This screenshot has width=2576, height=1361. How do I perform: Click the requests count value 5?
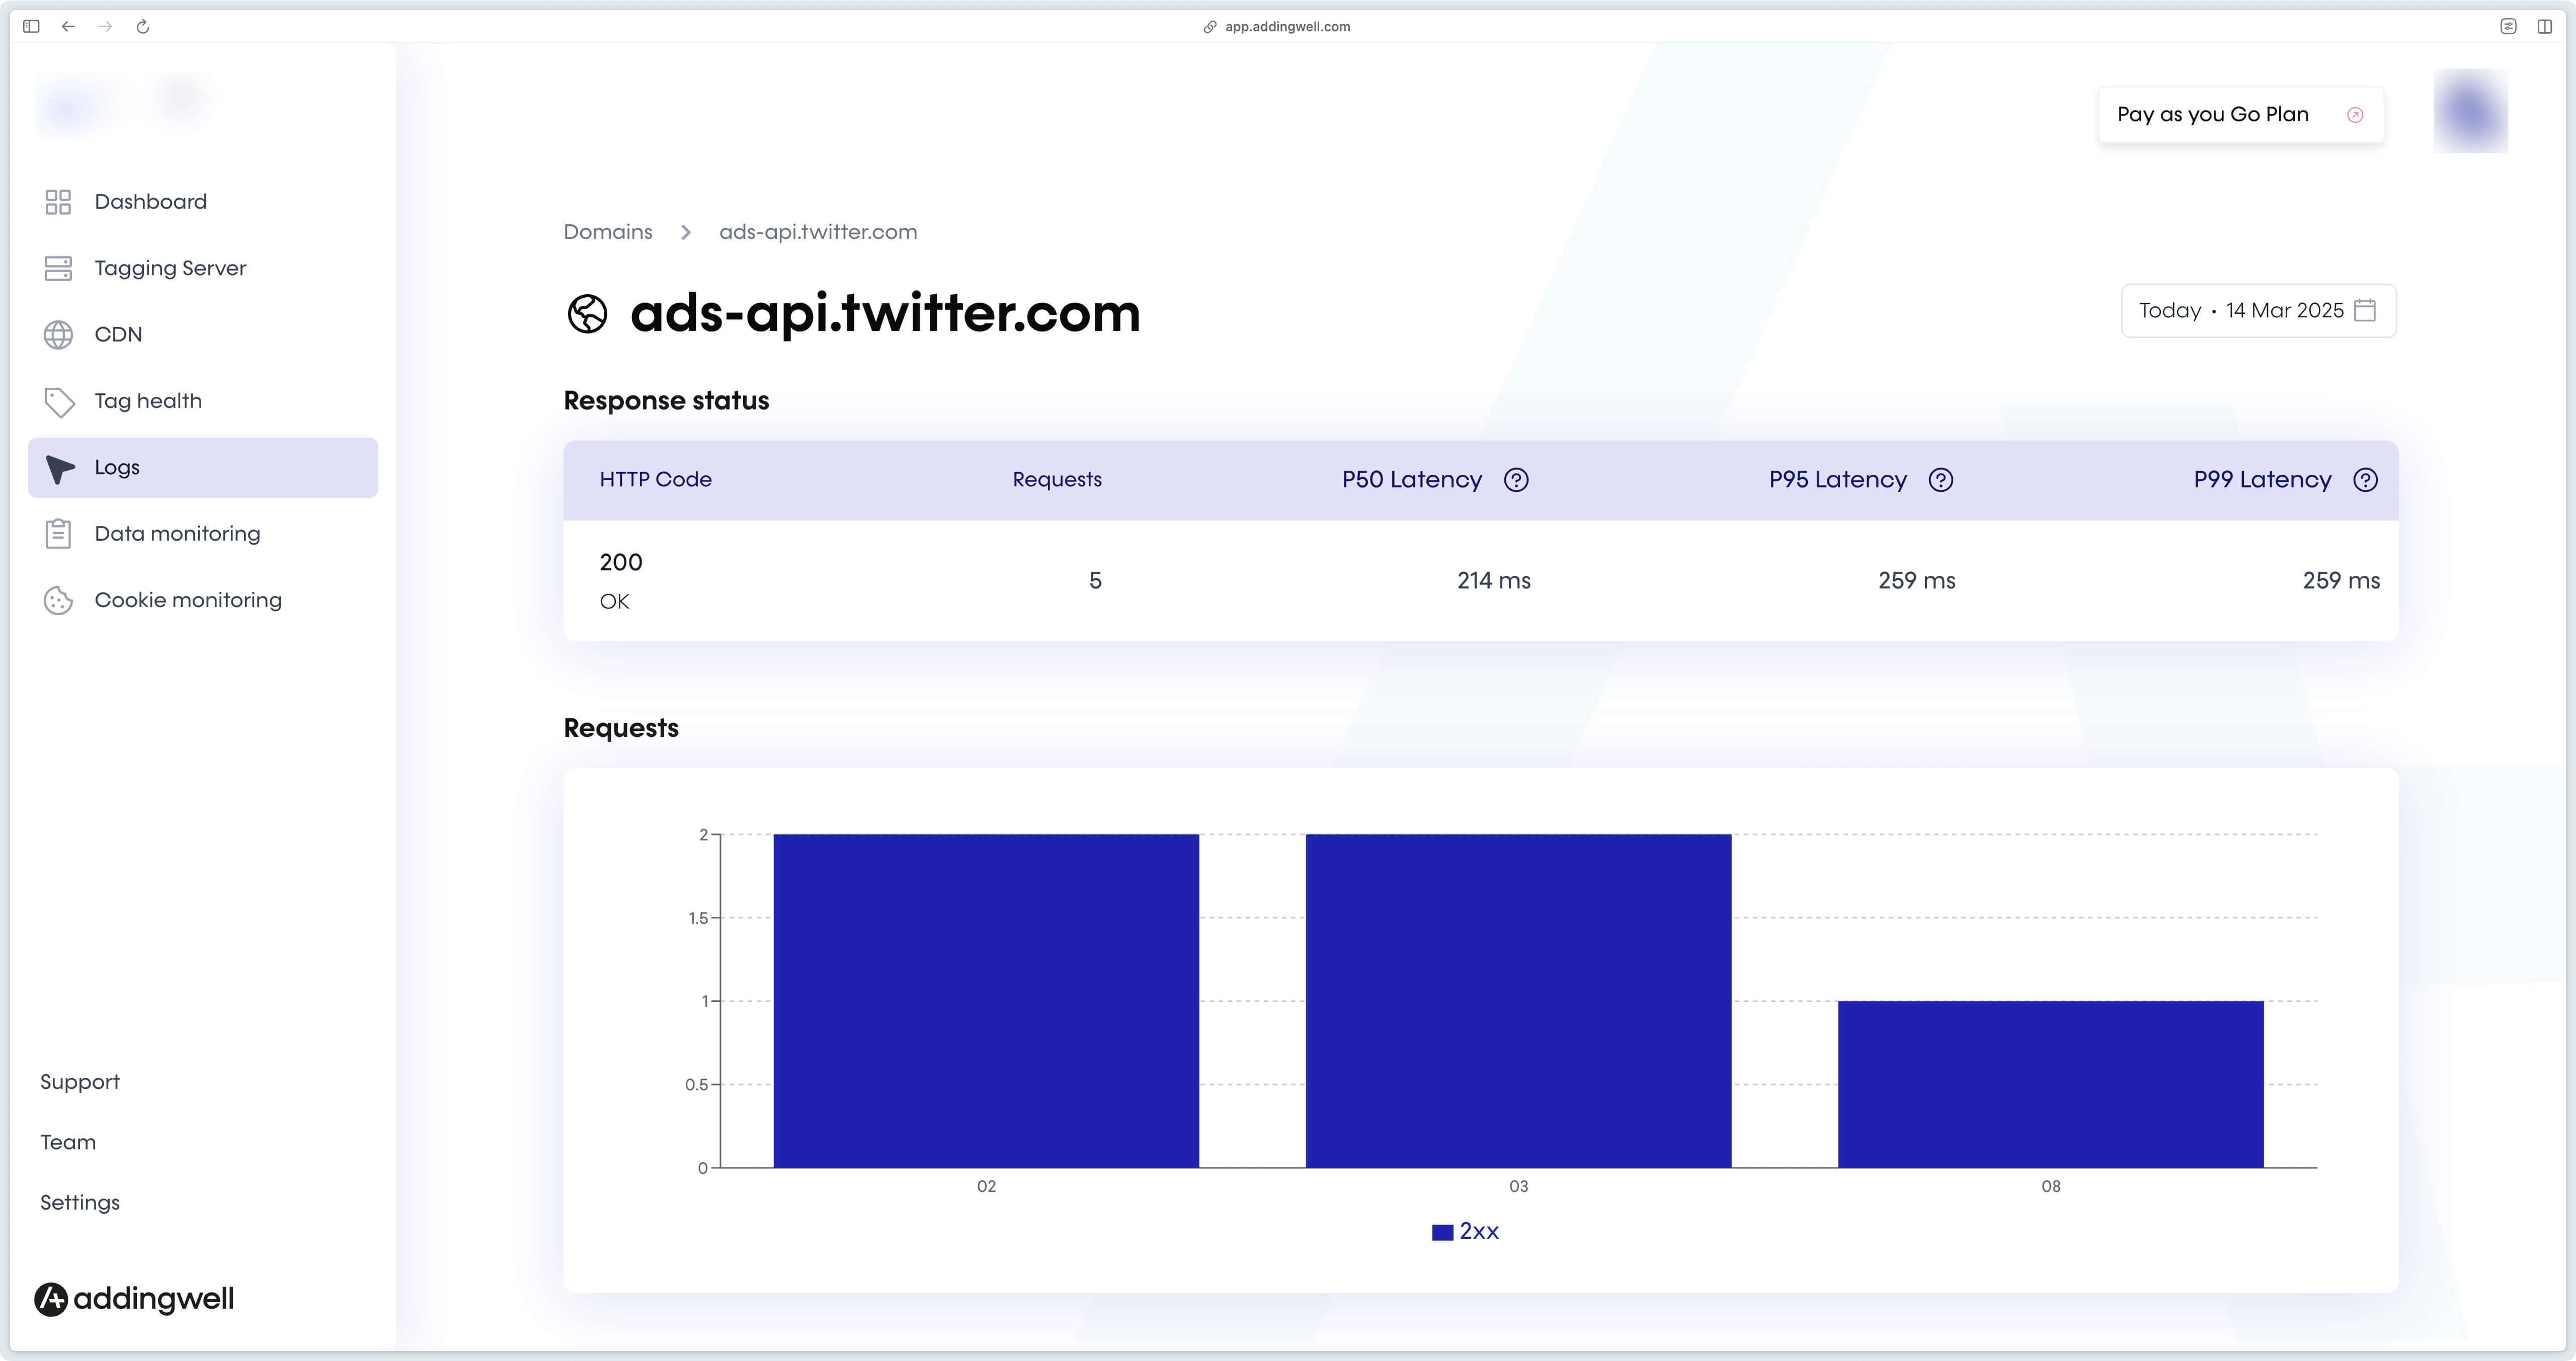click(x=1095, y=581)
